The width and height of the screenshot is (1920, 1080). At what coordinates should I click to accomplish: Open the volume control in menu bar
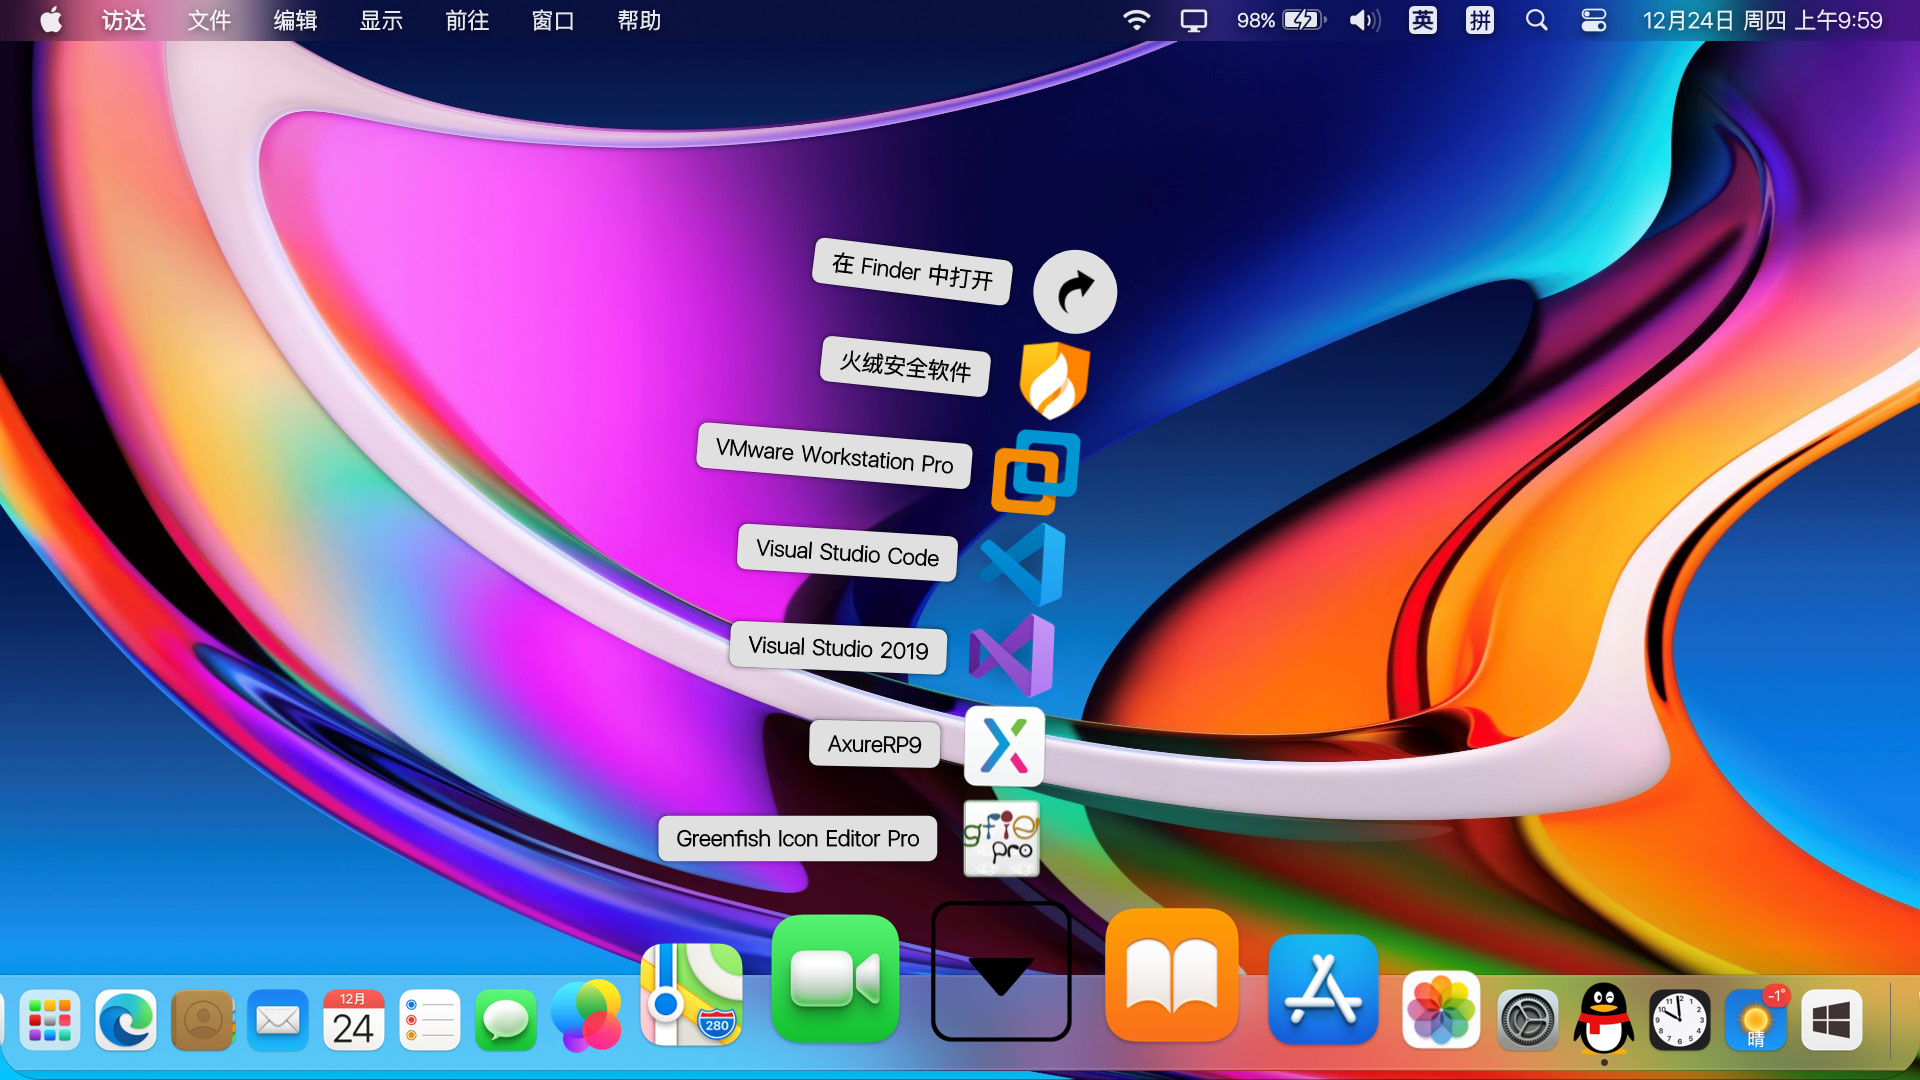click(x=1365, y=20)
